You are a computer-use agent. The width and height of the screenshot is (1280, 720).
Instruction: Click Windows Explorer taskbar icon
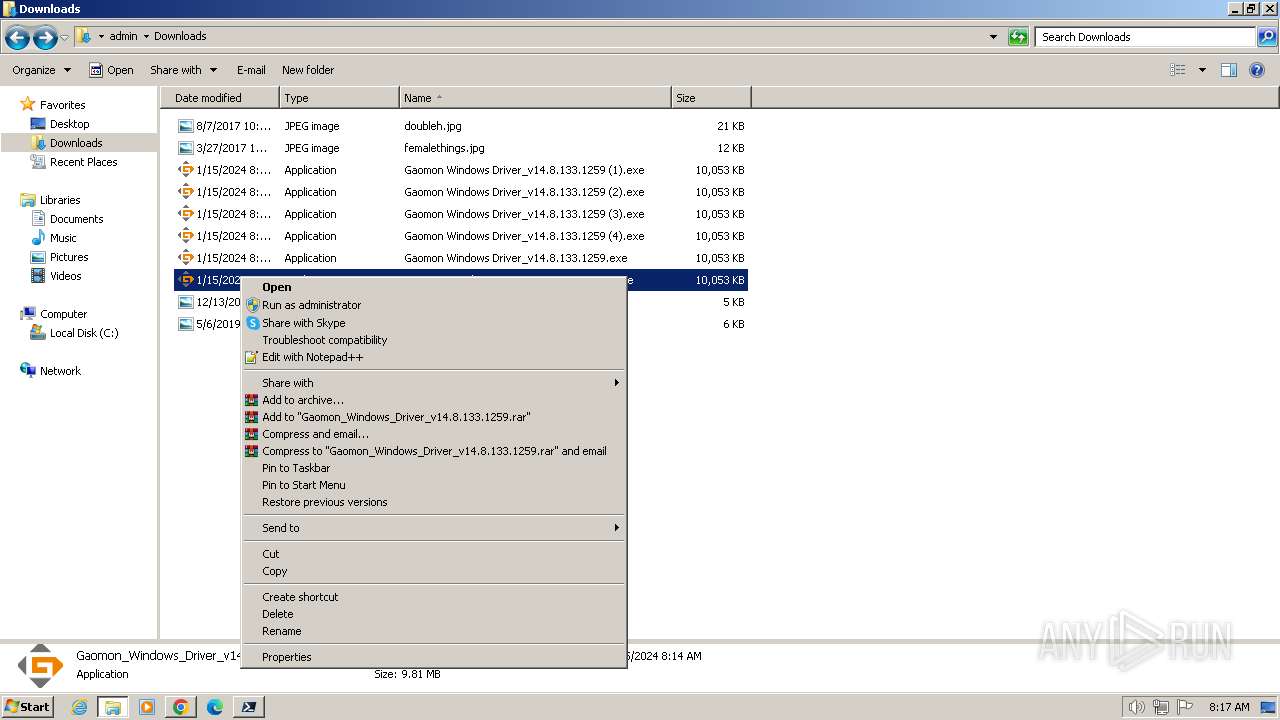pos(113,707)
